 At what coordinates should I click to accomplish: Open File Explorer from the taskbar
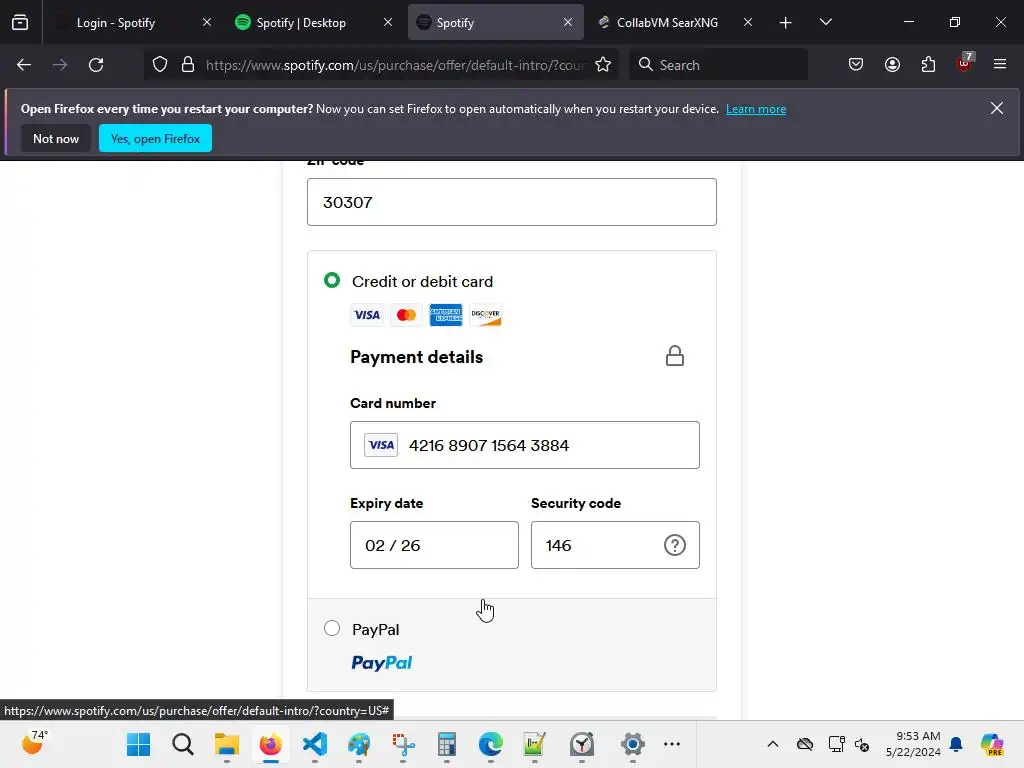227,744
